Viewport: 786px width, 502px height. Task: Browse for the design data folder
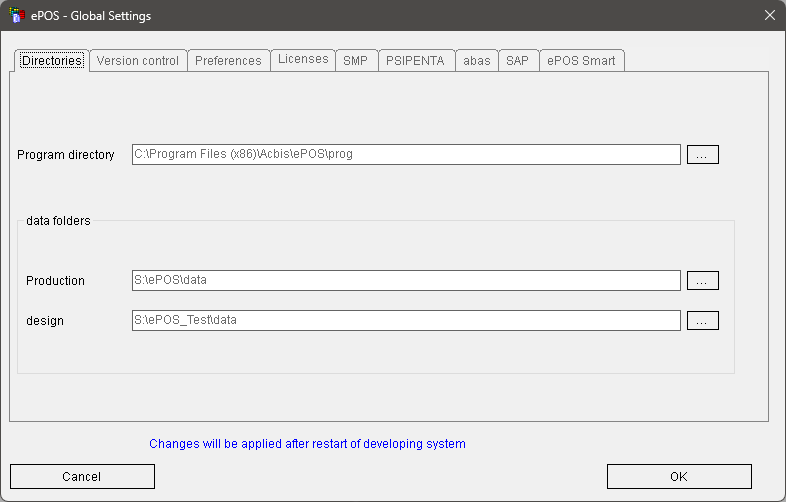702,320
